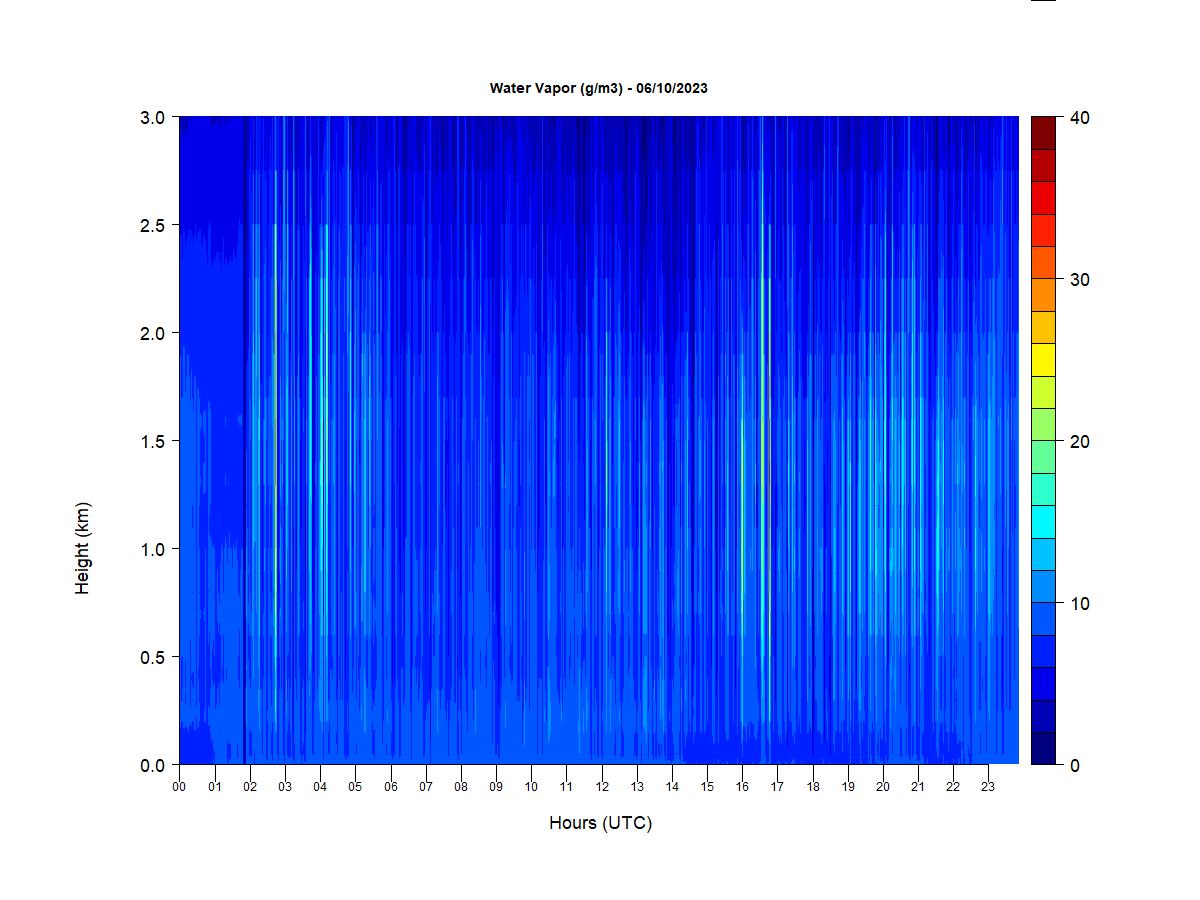This screenshot has height=900, width=1200.
Task: Pick the darkest navy swatch at colorbar bottom
Action: [x=1043, y=748]
